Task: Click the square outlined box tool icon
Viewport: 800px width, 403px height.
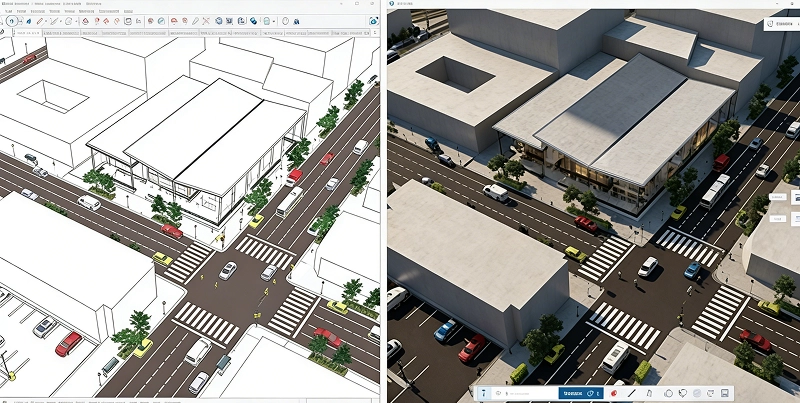Action: [128, 21]
